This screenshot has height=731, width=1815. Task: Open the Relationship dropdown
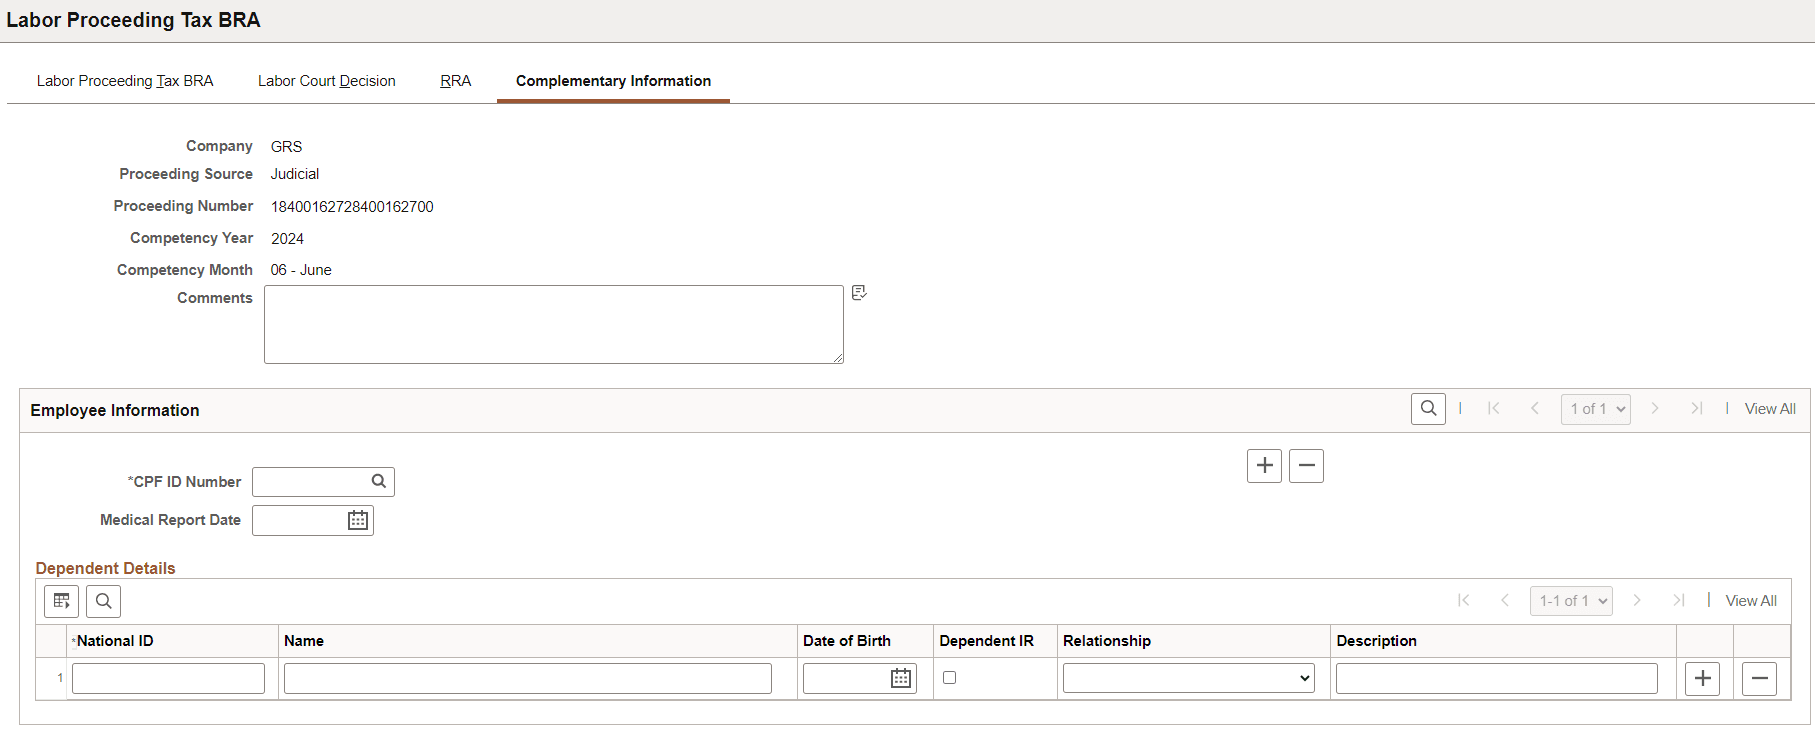pos(1189,678)
